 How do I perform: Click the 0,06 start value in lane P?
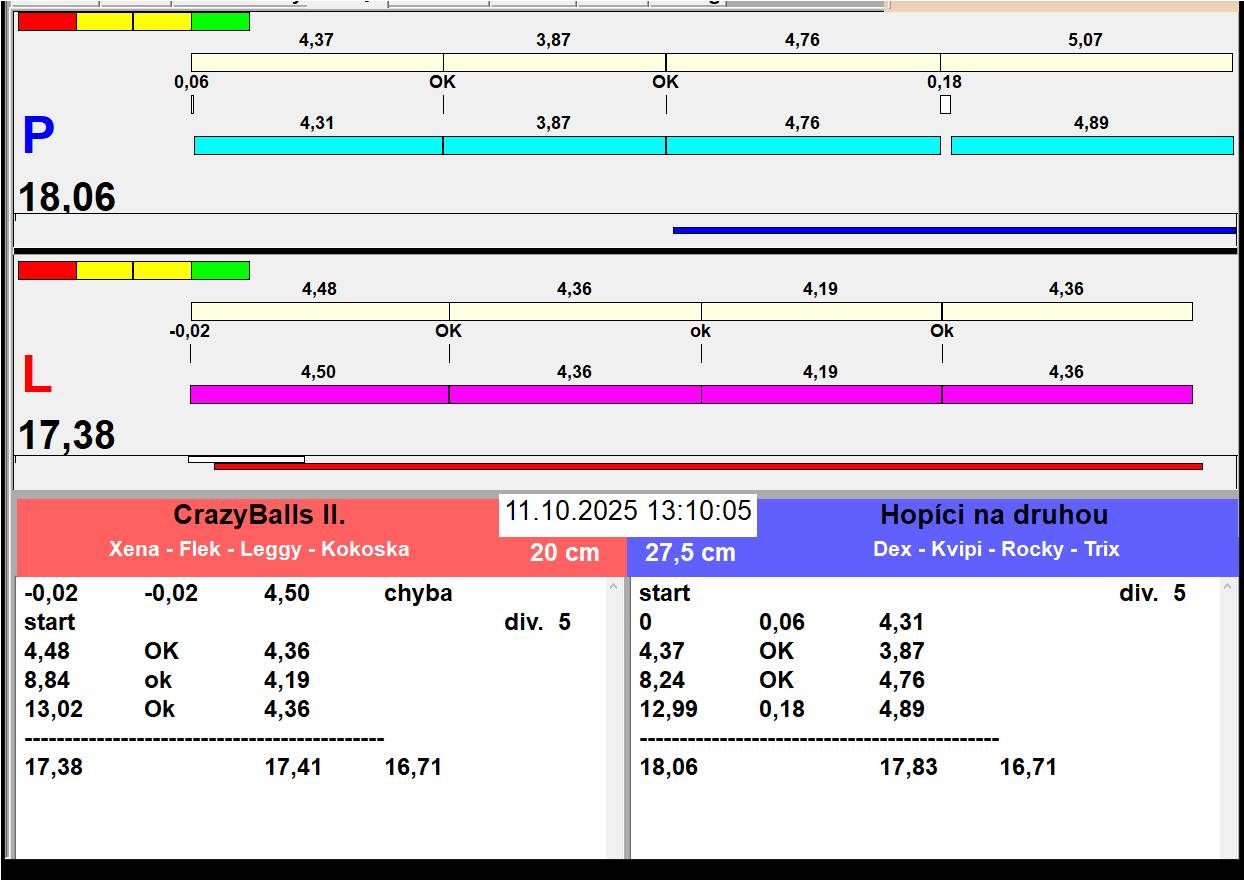pyautogui.click(x=191, y=82)
